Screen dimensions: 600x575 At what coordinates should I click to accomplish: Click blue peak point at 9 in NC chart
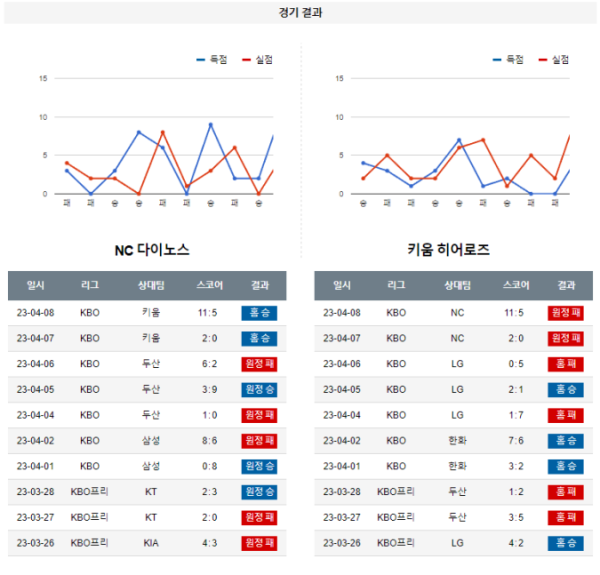click(210, 125)
